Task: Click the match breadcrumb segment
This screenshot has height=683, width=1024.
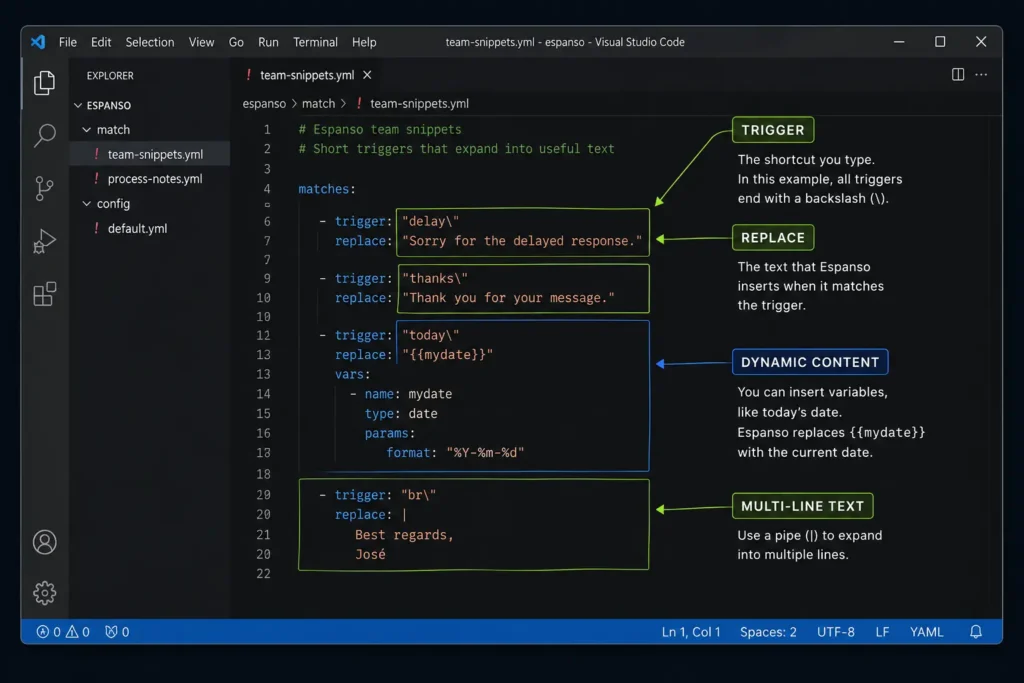Action: pyautogui.click(x=318, y=103)
